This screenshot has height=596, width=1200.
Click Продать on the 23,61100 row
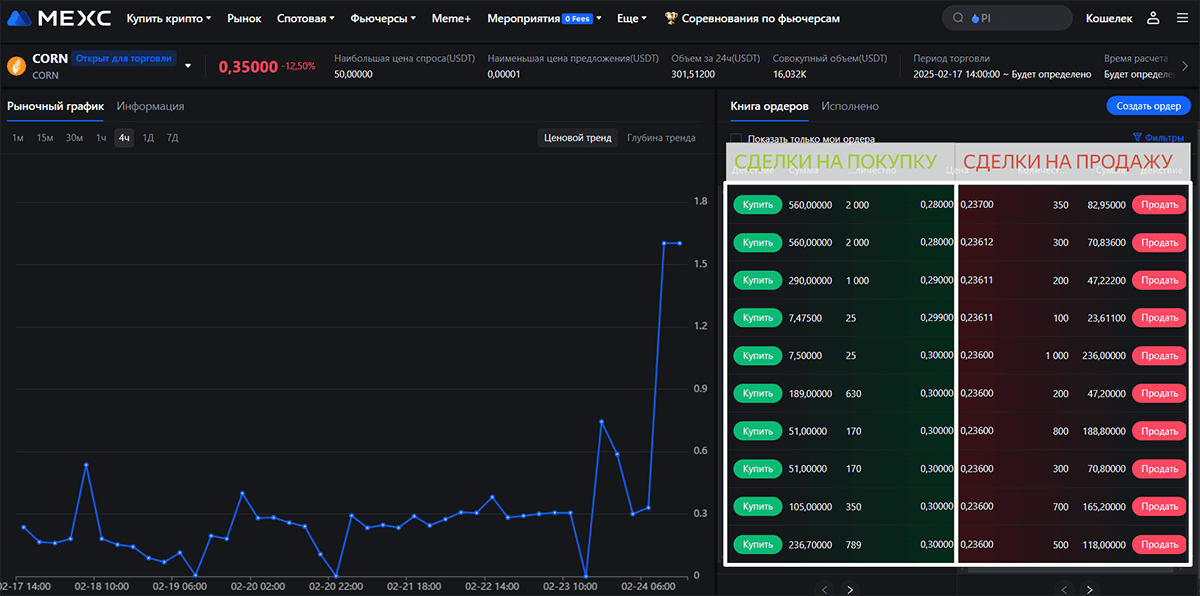click(x=1159, y=318)
